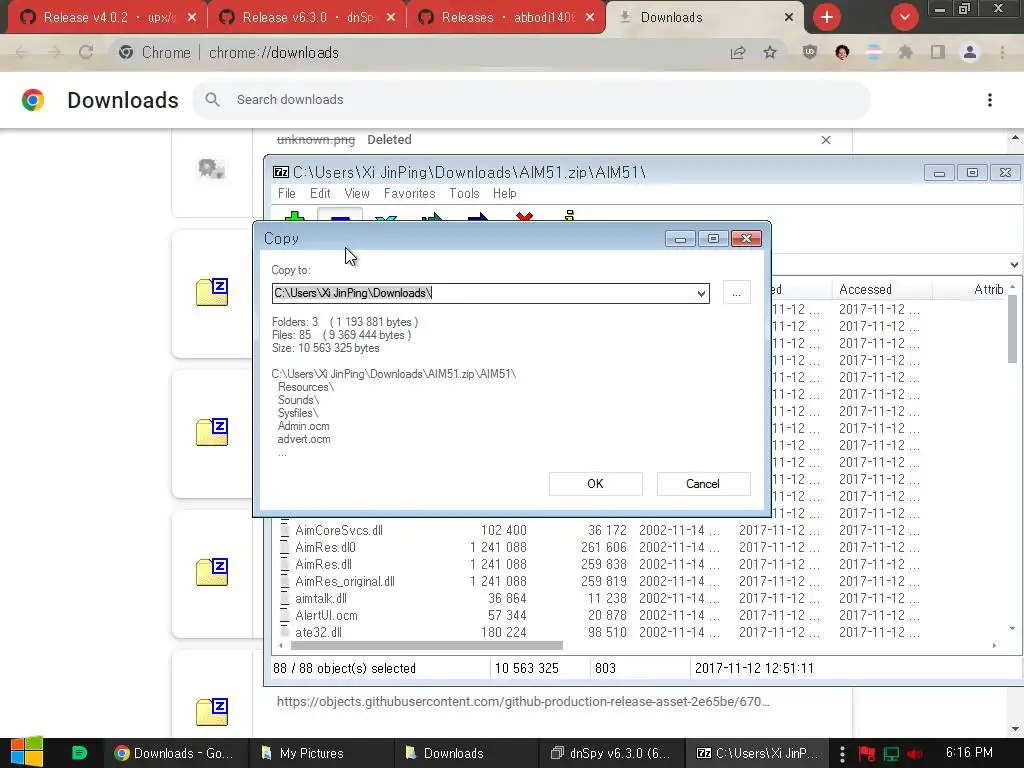This screenshot has width=1024, height=768.
Task: Click the Chrome logo on Downloads page
Action: (x=33, y=99)
